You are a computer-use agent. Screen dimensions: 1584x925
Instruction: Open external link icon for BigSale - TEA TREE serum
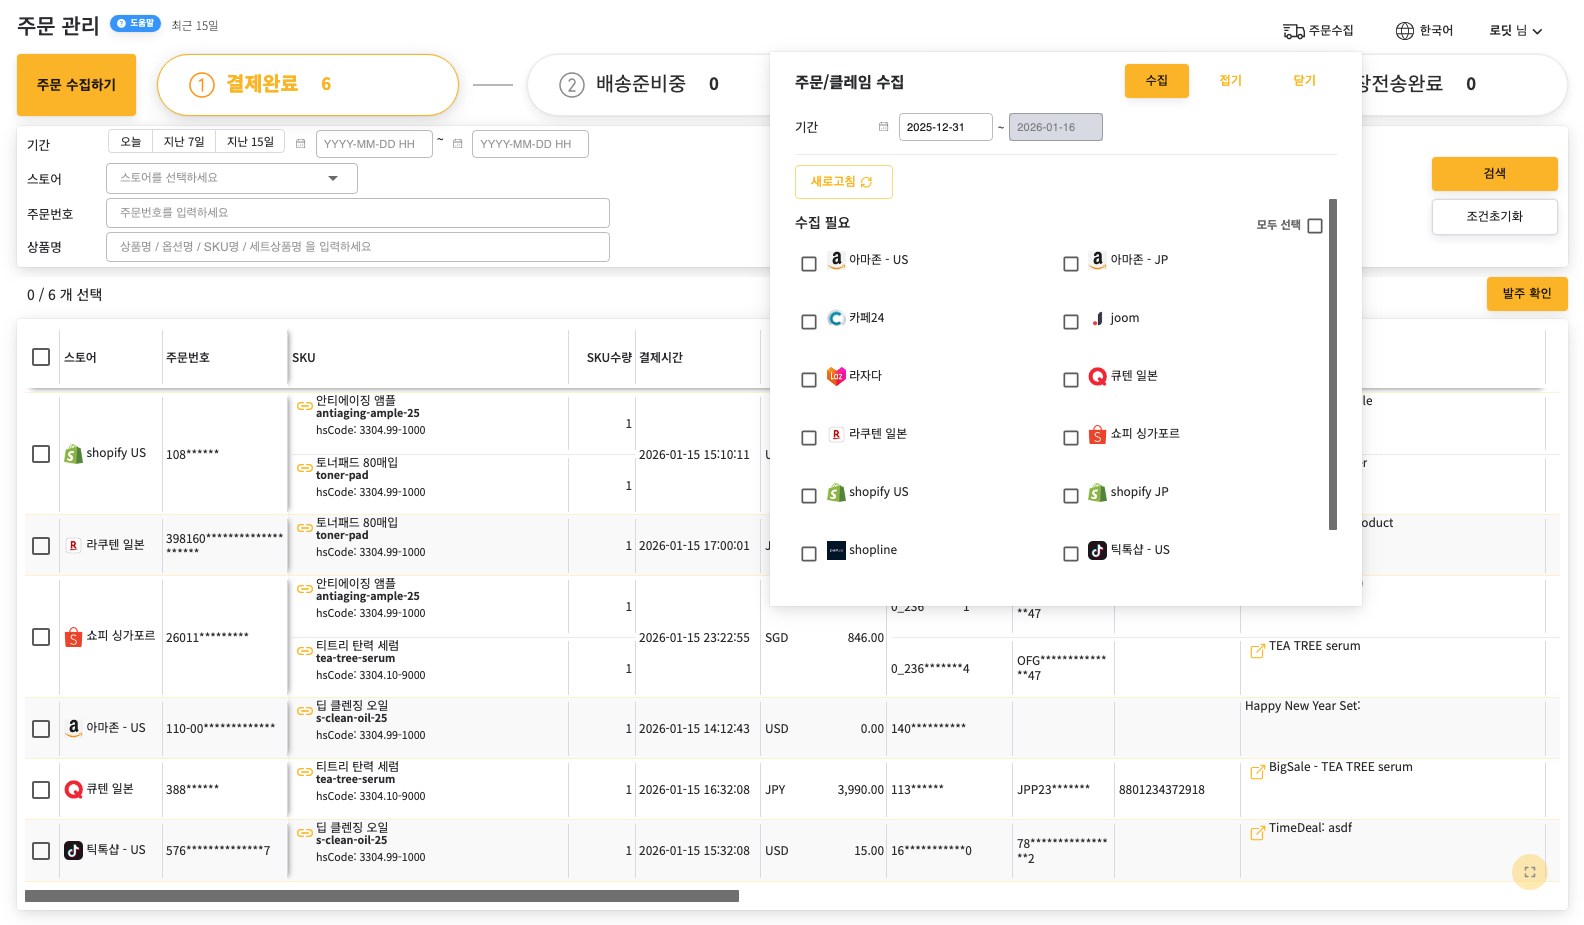(x=1258, y=772)
